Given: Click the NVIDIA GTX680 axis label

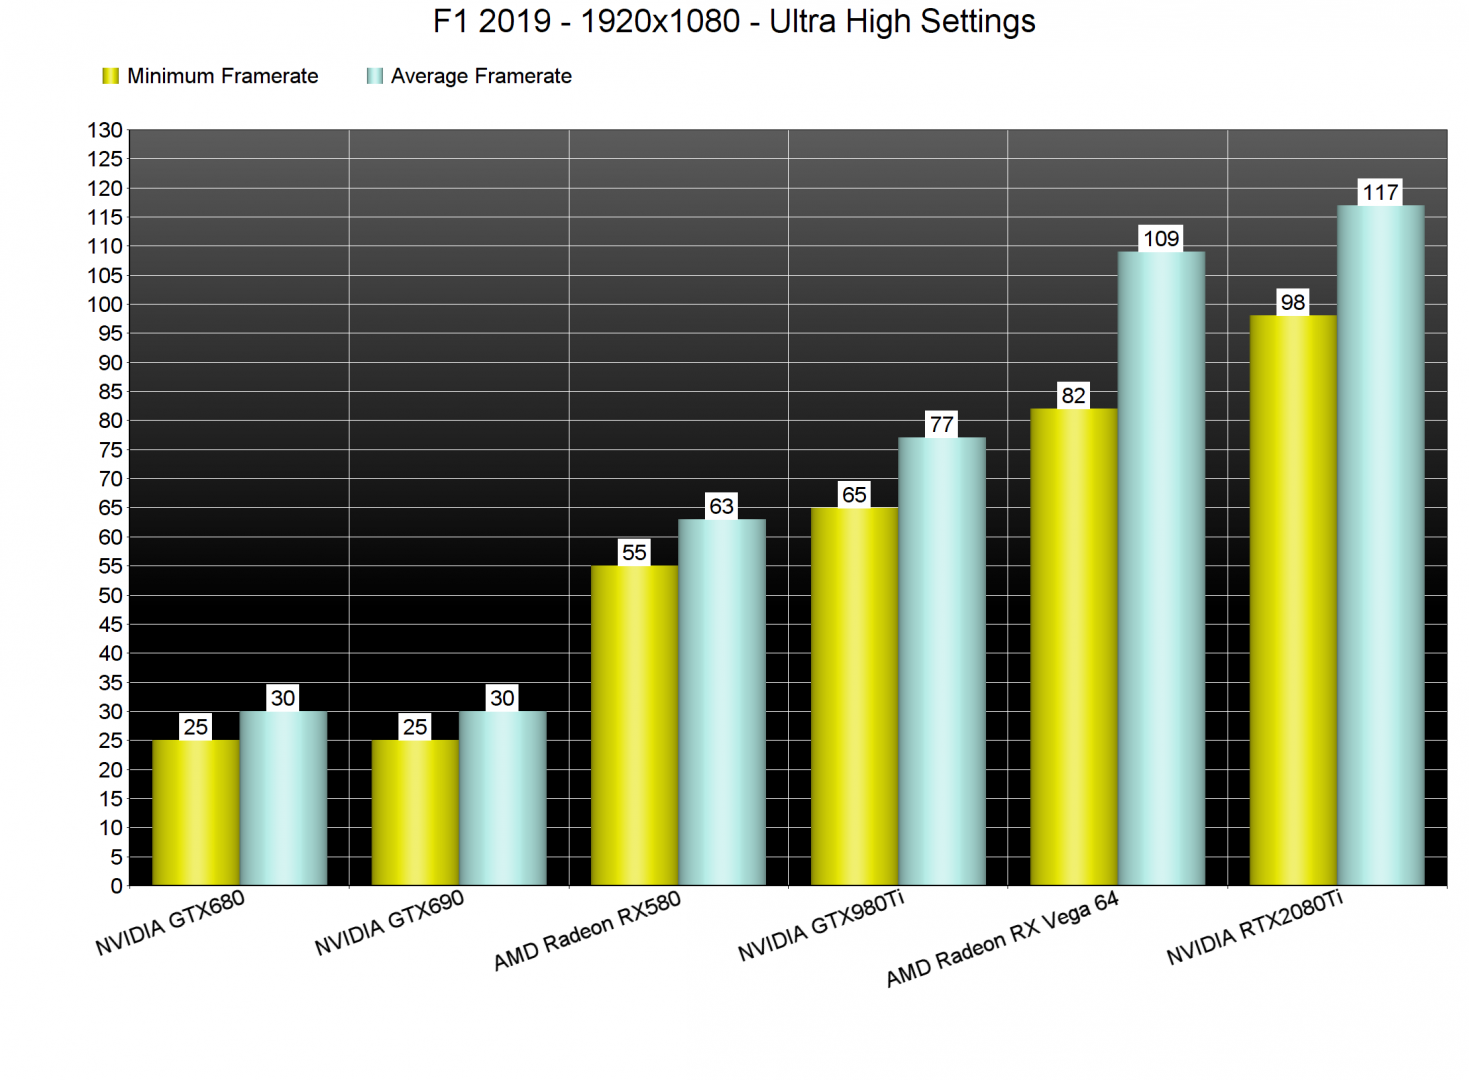Looking at the screenshot, I should pyautogui.click(x=170, y=923).
